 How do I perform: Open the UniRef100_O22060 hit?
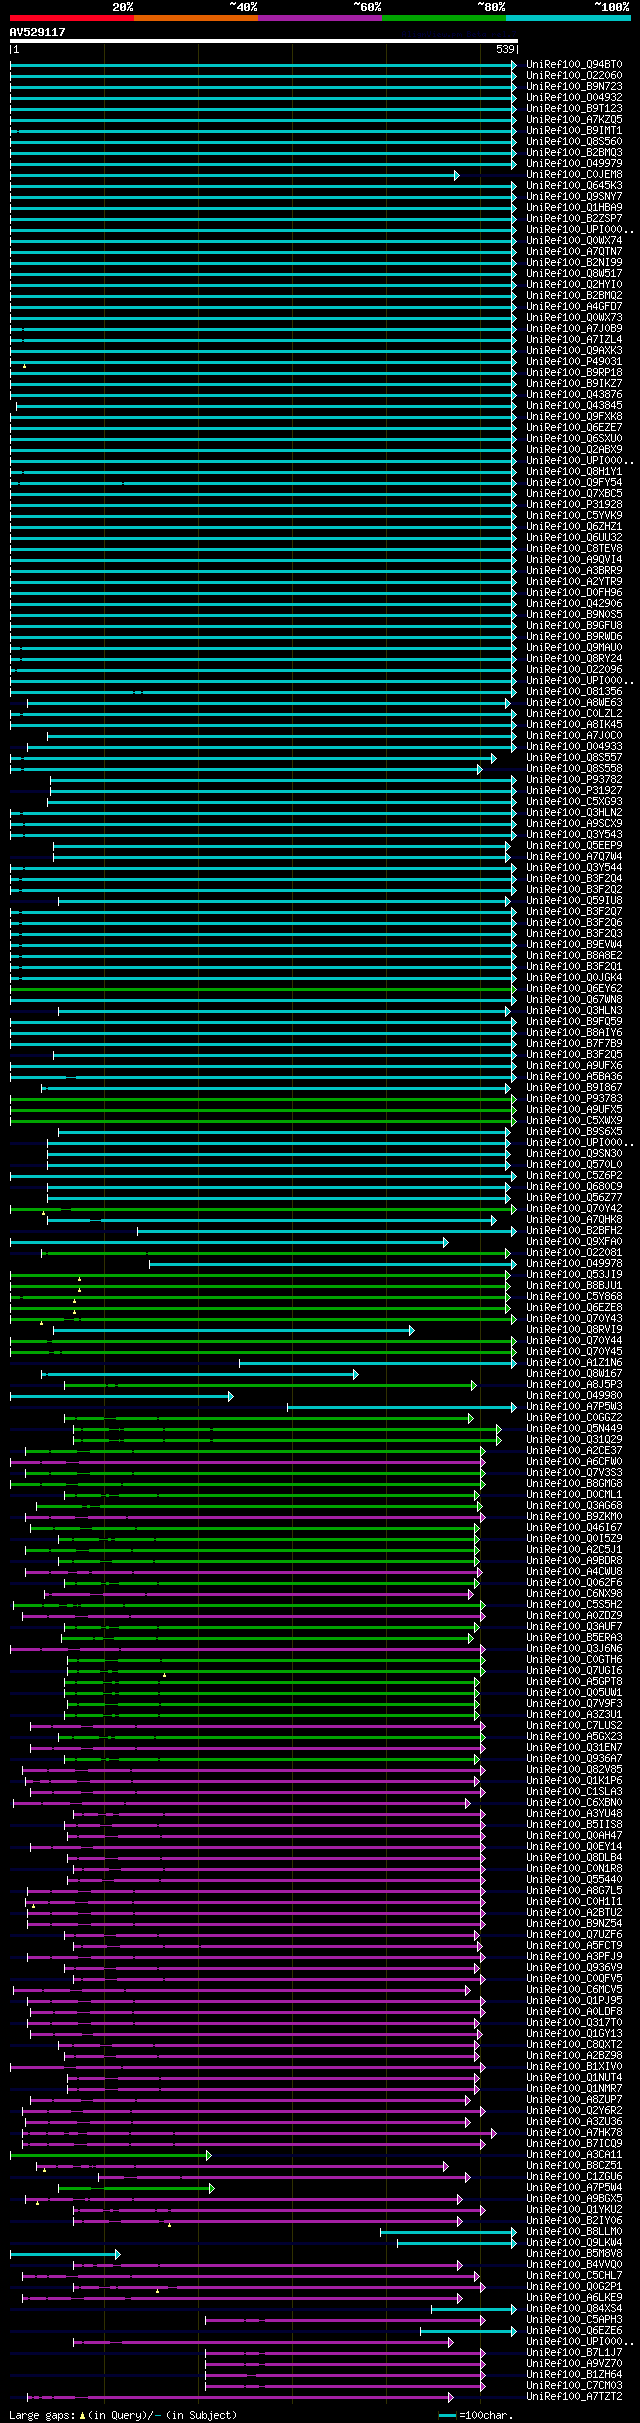pos(574,75)
